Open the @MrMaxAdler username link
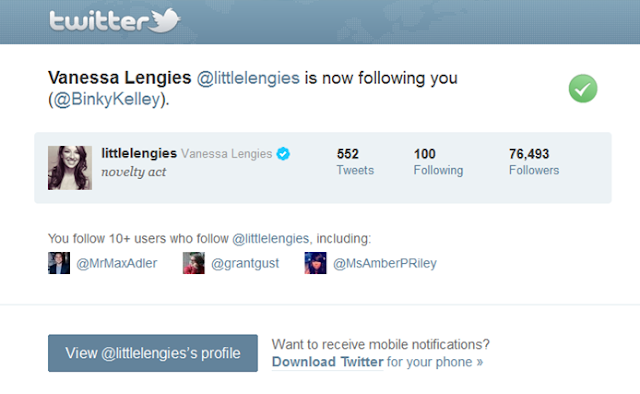 117,263
